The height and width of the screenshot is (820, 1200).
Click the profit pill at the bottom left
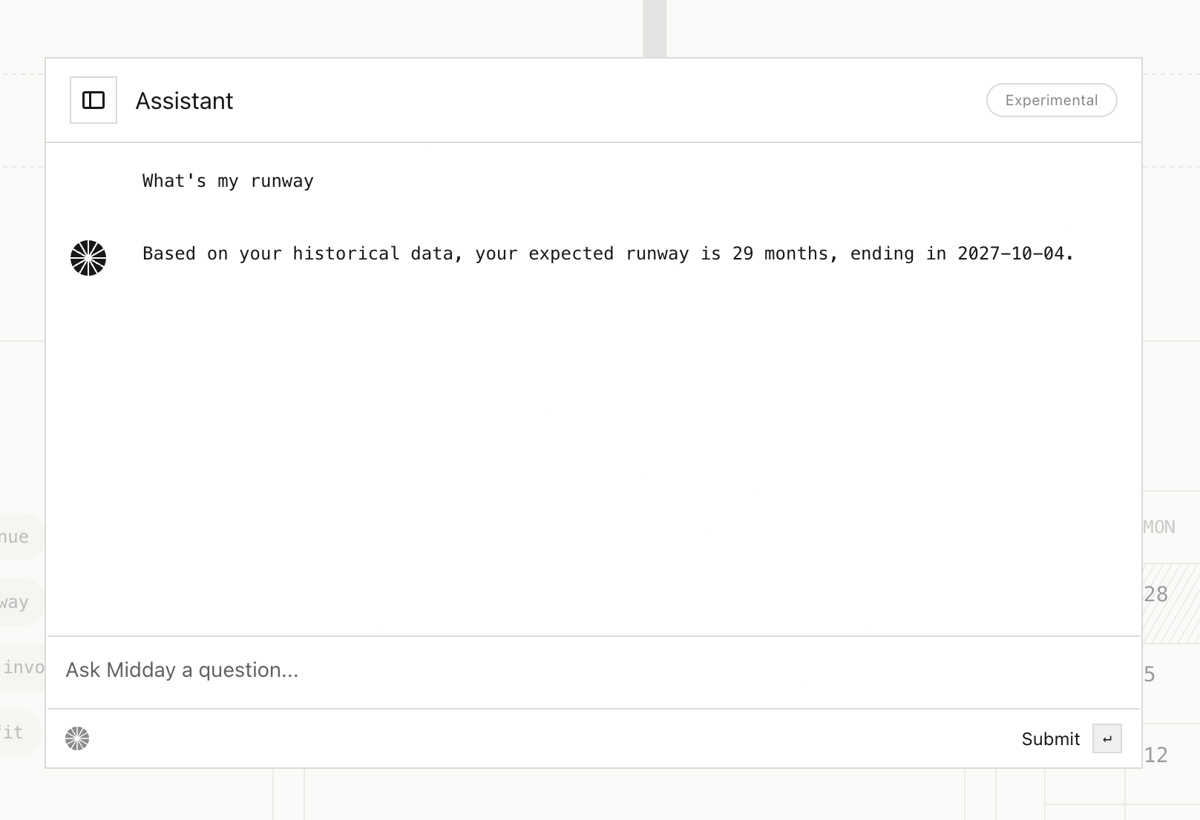tap(14, 732)
